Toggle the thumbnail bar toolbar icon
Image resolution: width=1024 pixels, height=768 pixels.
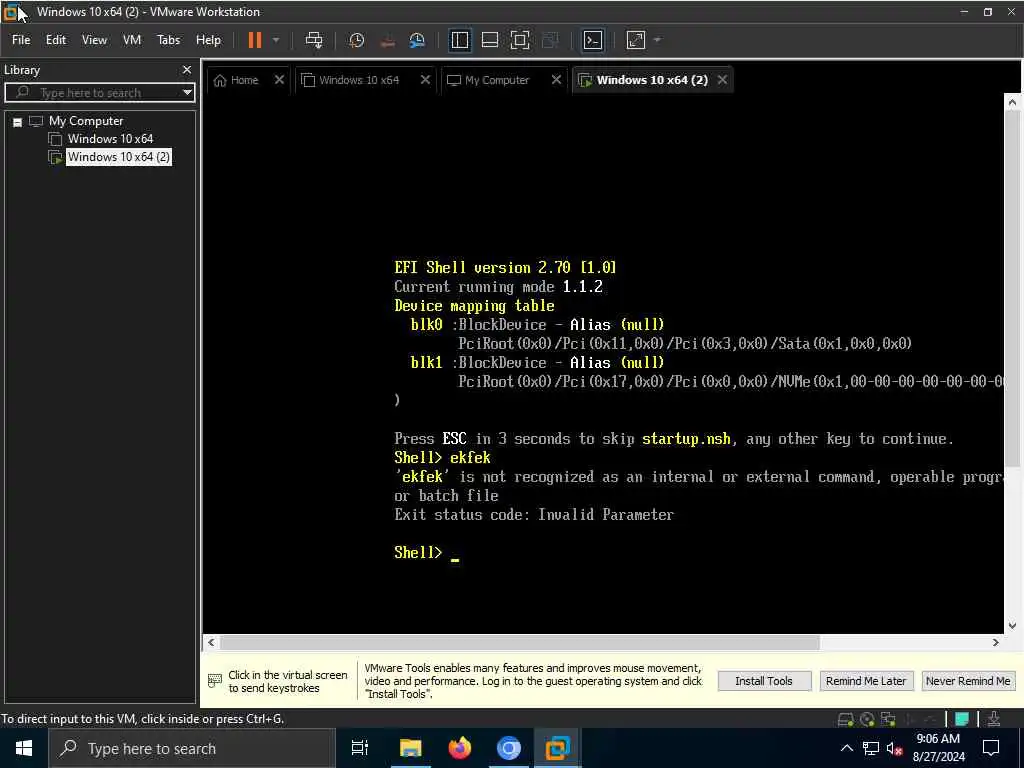click(490, 40)
